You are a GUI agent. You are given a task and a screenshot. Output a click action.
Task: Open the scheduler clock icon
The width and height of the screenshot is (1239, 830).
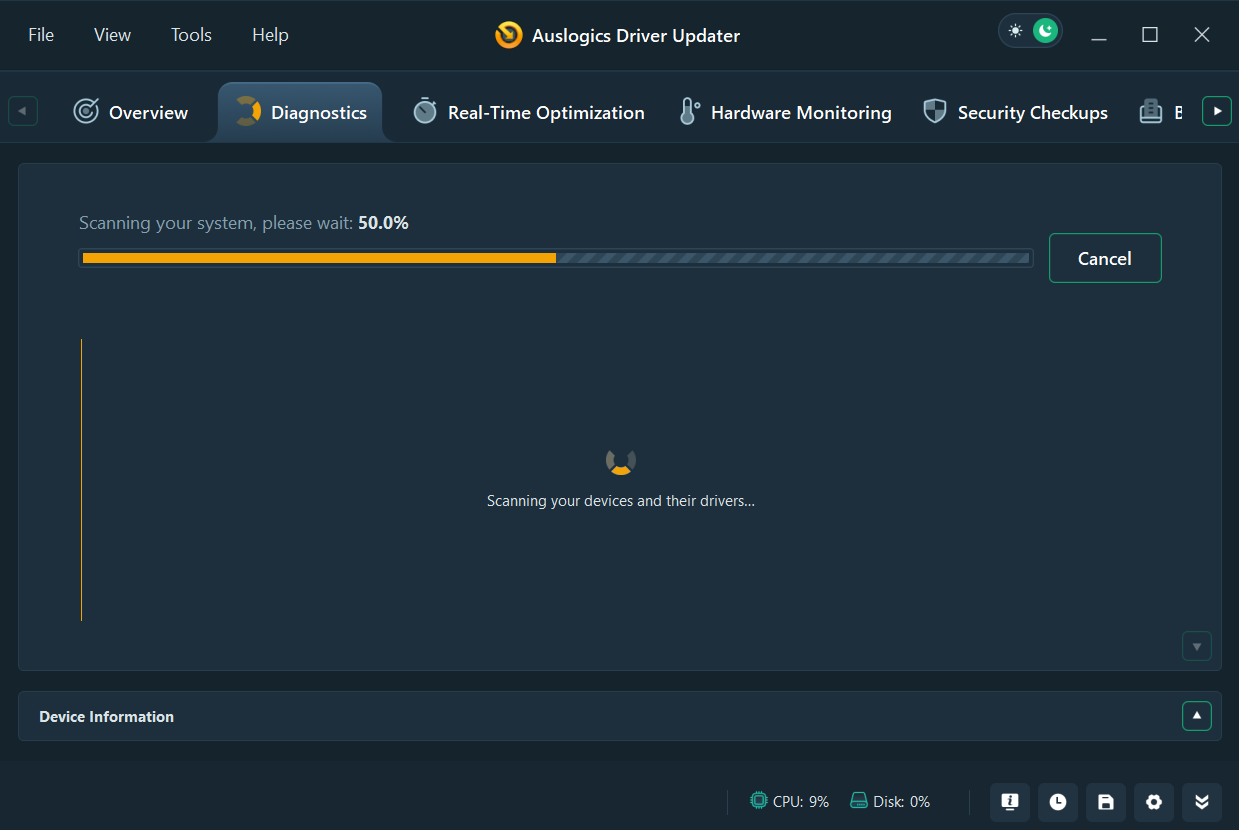[x=1058, y=802]
